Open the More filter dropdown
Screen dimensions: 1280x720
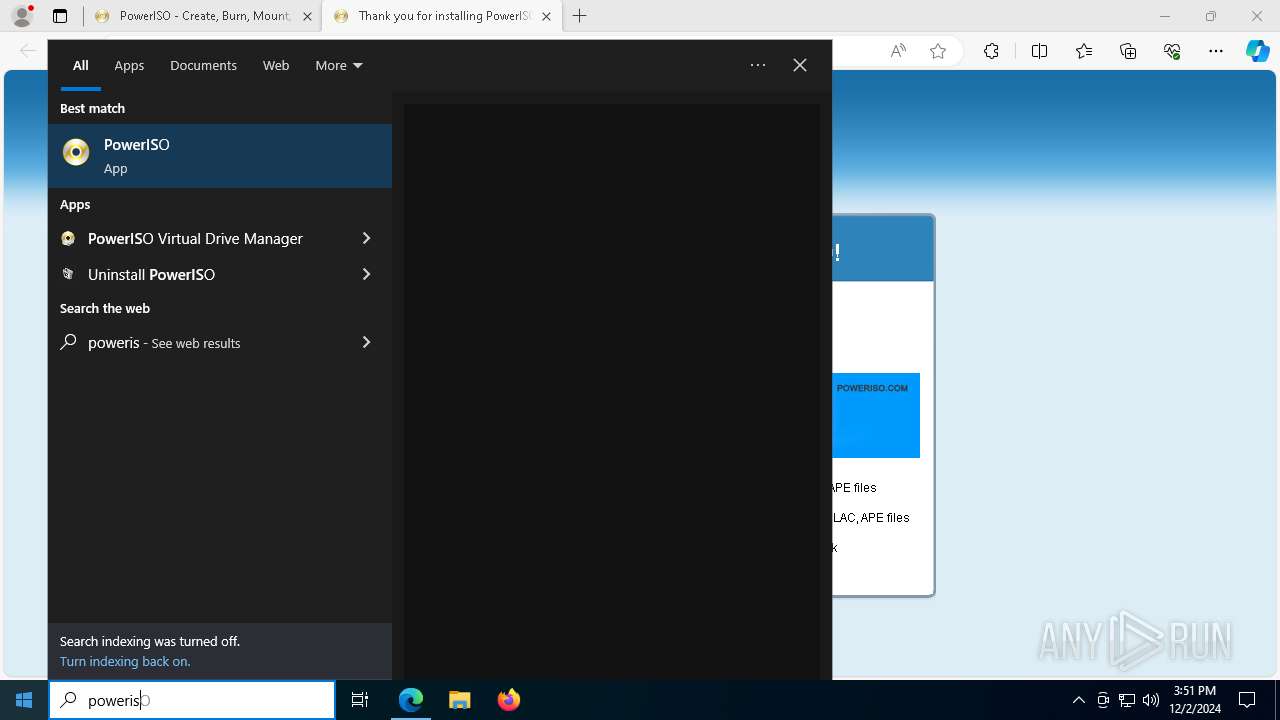tap(338, 65)
